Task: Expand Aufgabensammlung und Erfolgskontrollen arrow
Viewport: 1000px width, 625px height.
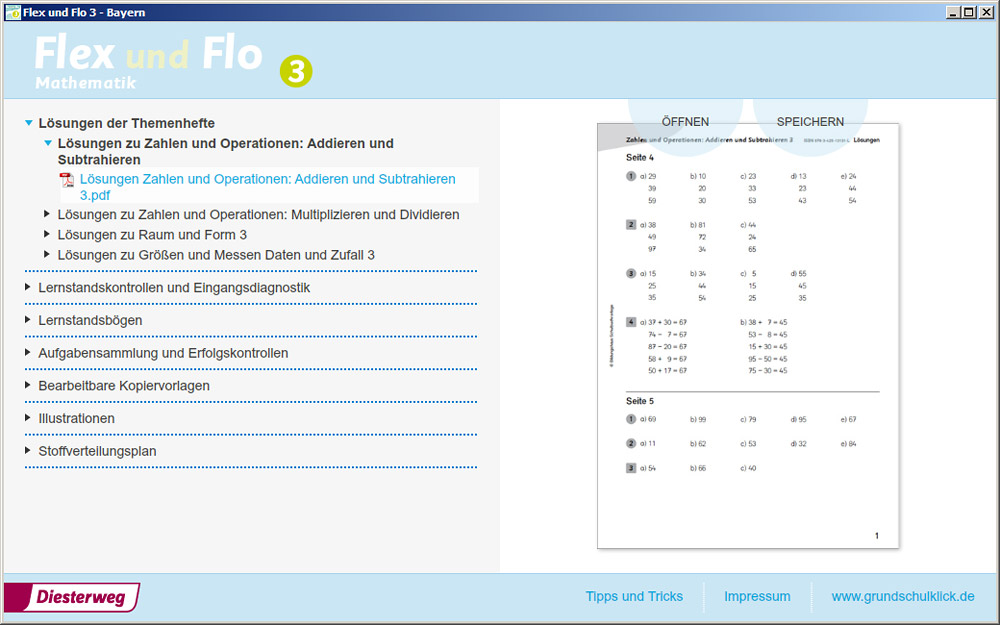Action: pos(27,353)
